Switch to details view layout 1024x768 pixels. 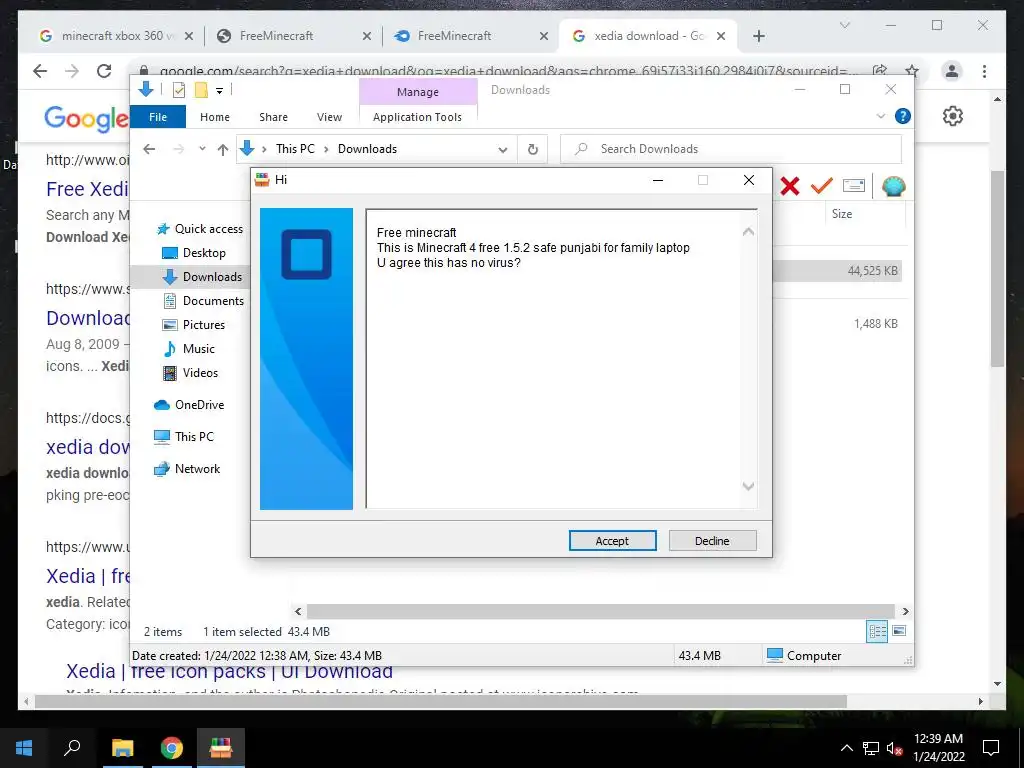pyautogui.click(x=877, y=631)
